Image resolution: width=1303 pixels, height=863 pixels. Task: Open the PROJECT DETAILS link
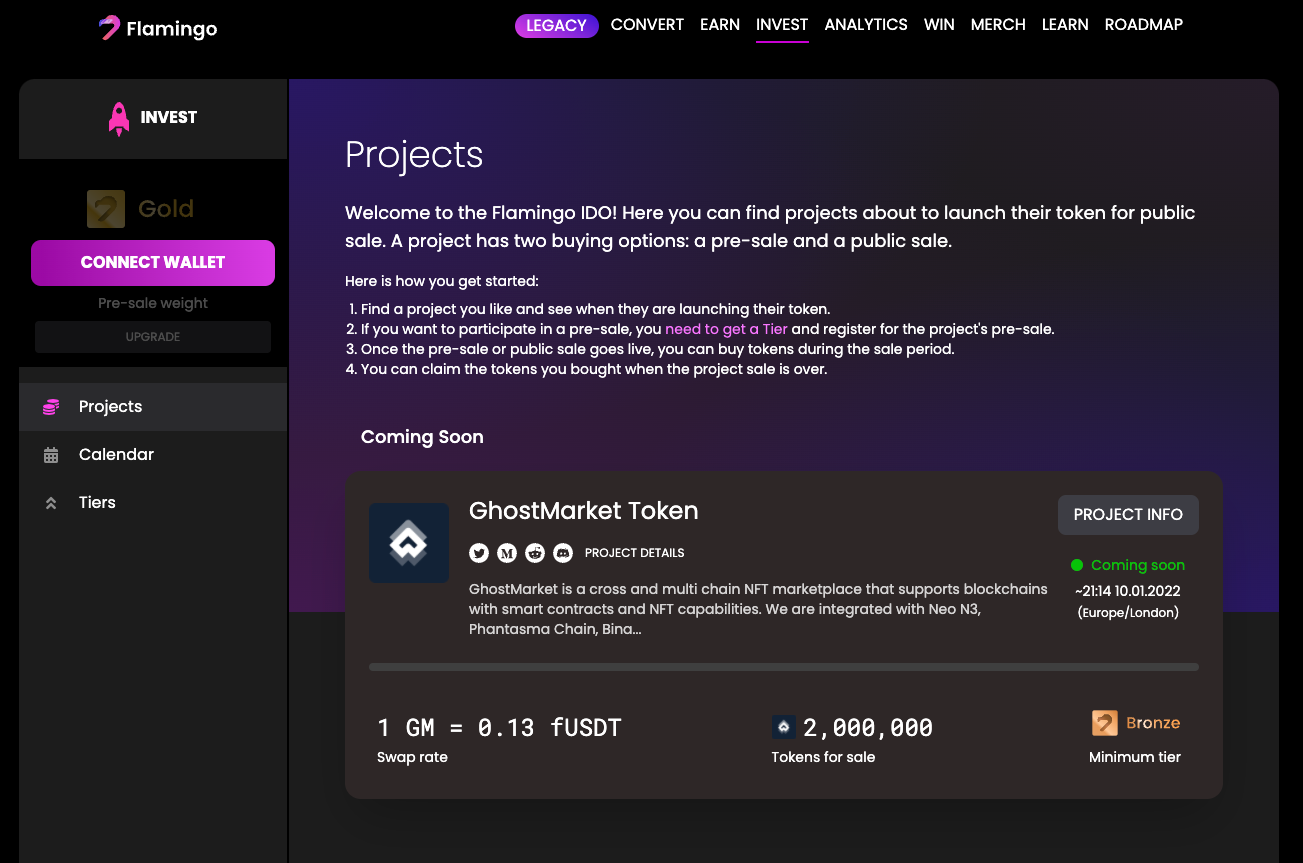click(635, 553)
